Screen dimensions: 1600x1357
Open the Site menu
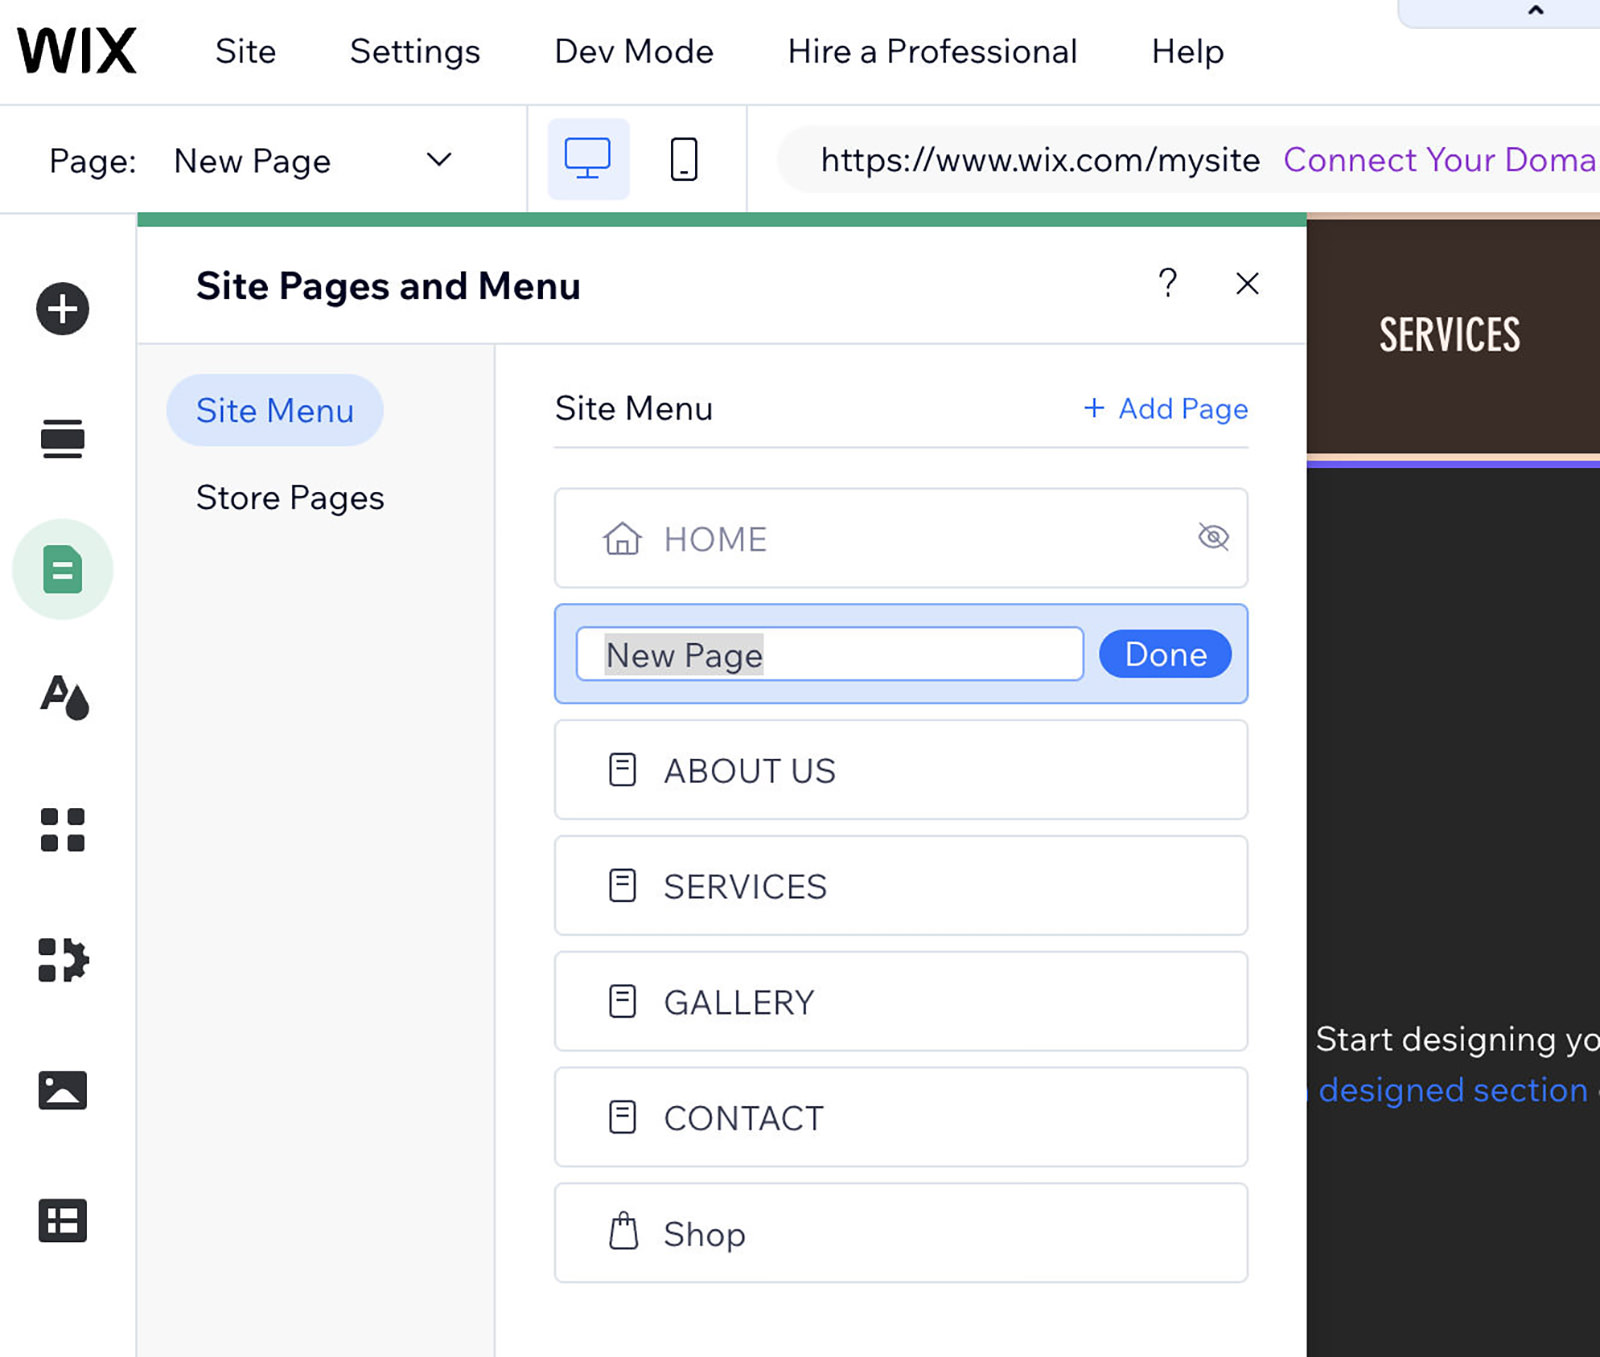click(246, 51)
